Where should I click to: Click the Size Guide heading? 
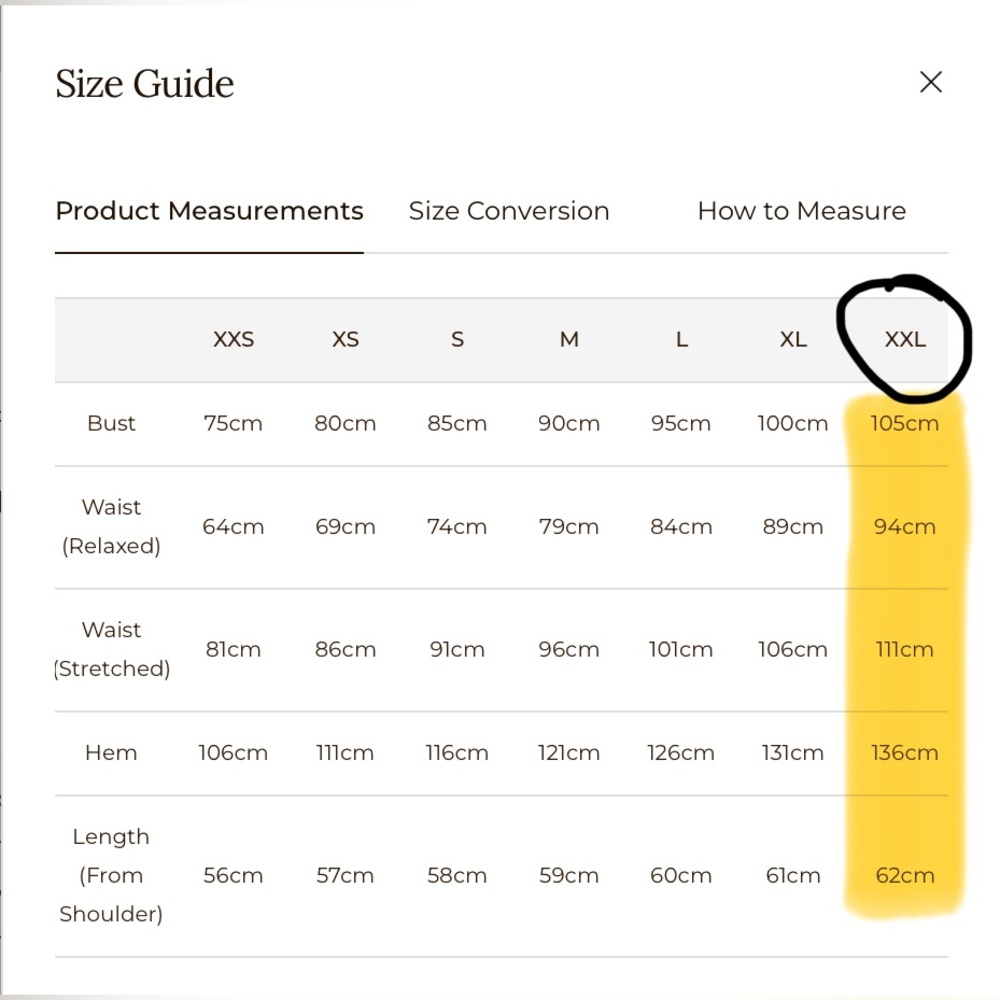(145, 84)
